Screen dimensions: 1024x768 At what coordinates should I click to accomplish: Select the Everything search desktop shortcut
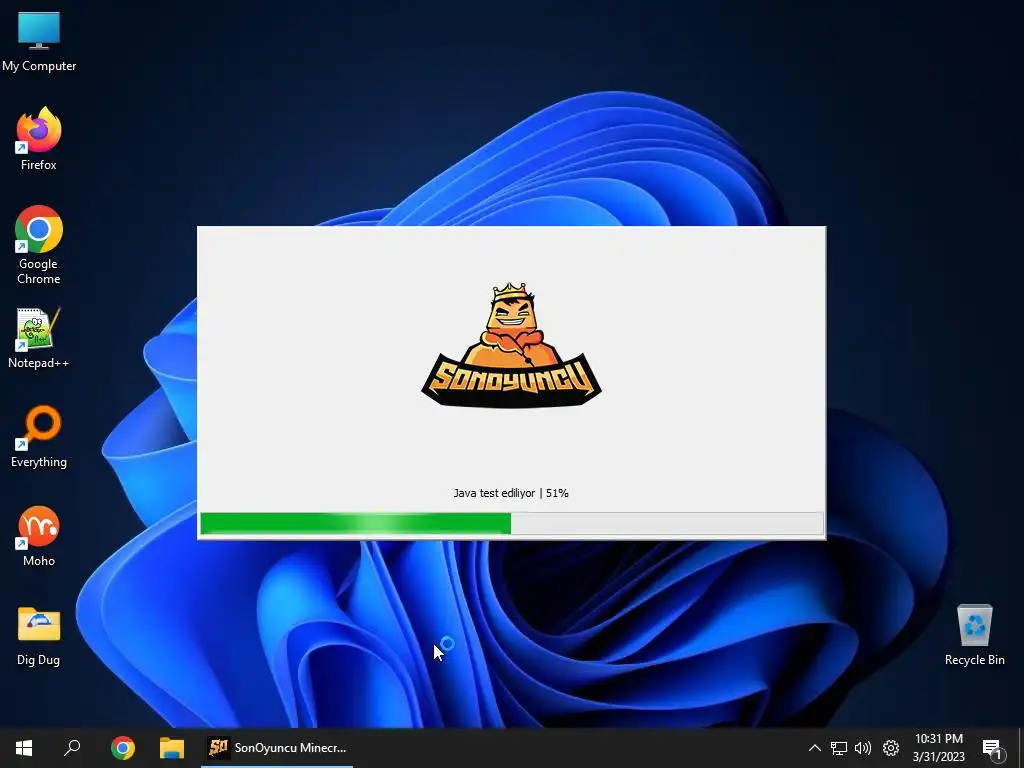[x=39, y=436]
